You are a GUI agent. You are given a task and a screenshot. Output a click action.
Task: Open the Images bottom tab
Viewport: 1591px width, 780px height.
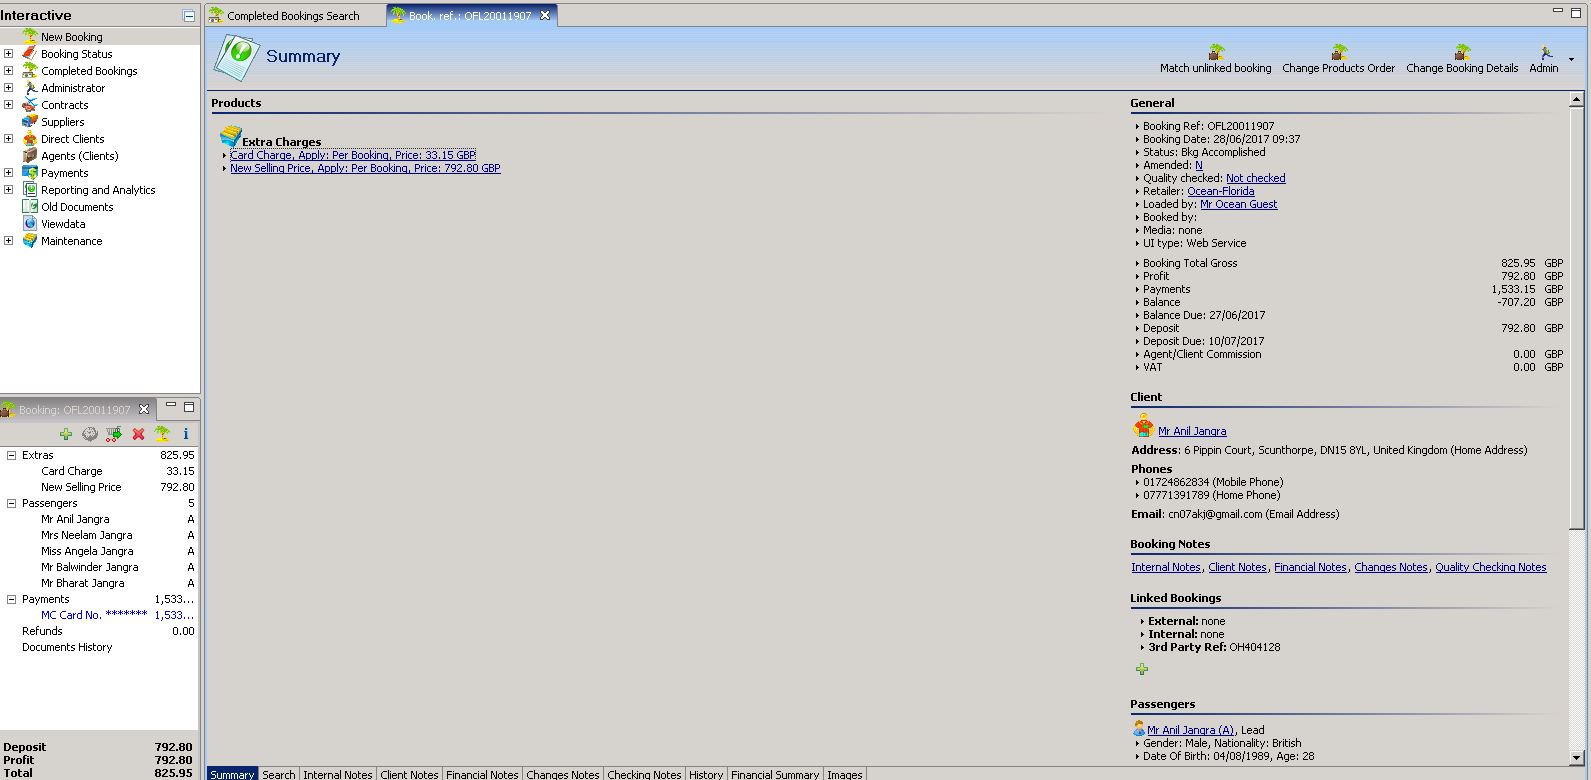845,774
